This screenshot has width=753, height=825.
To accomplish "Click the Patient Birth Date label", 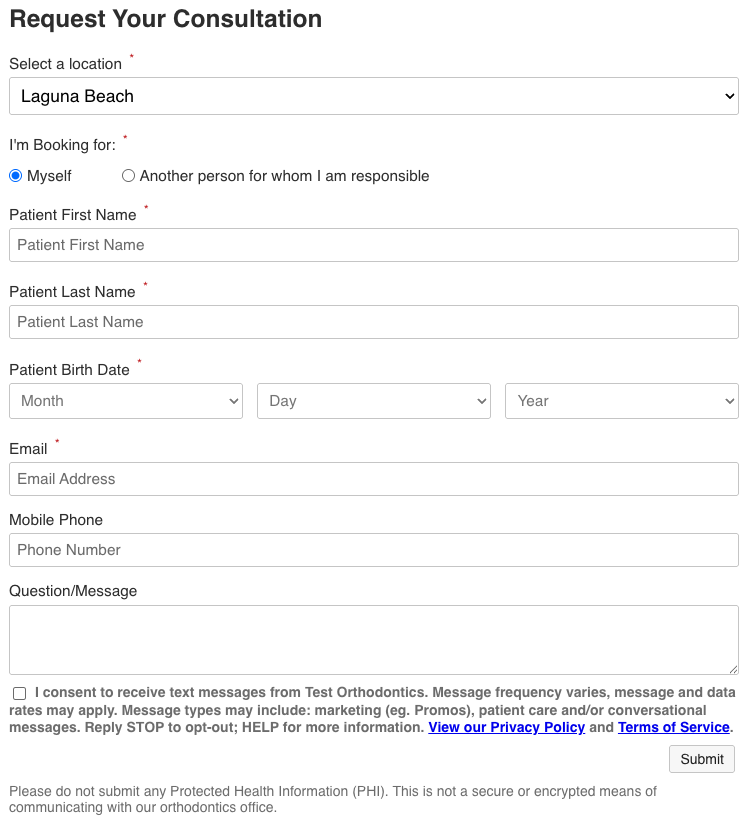I will click(69, 370).
